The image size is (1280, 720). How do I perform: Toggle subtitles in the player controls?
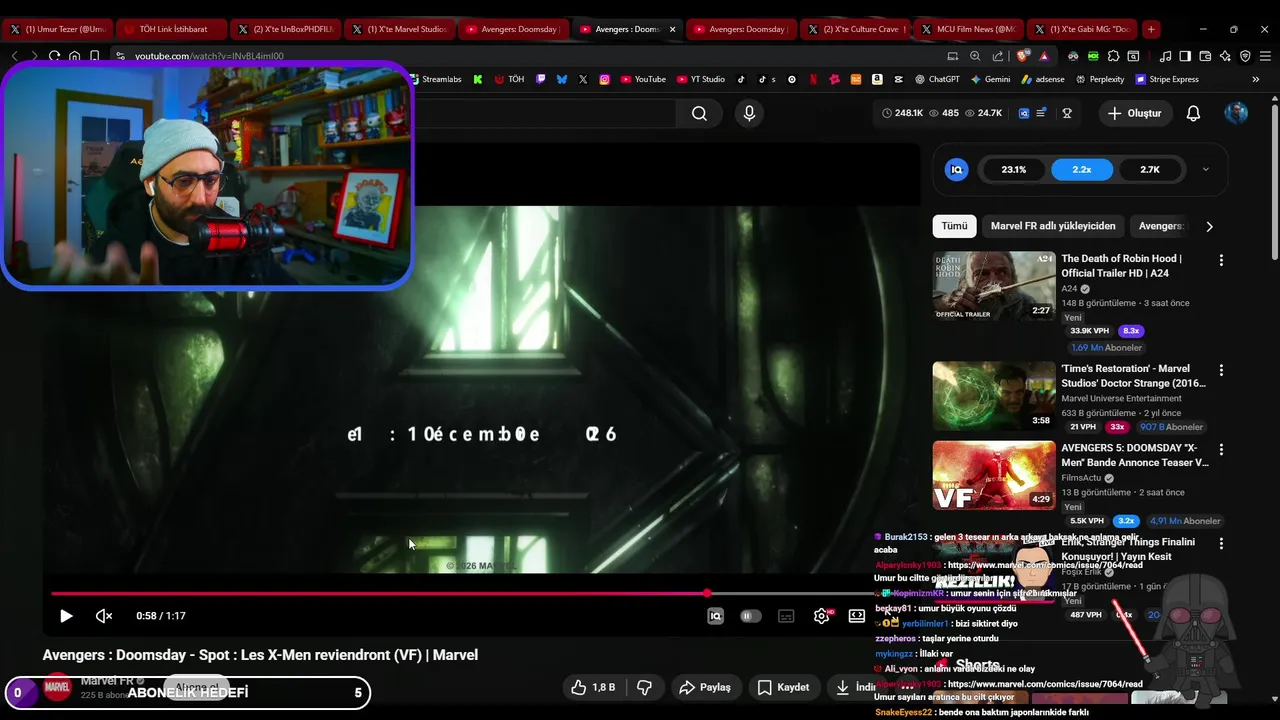[786, 616]
